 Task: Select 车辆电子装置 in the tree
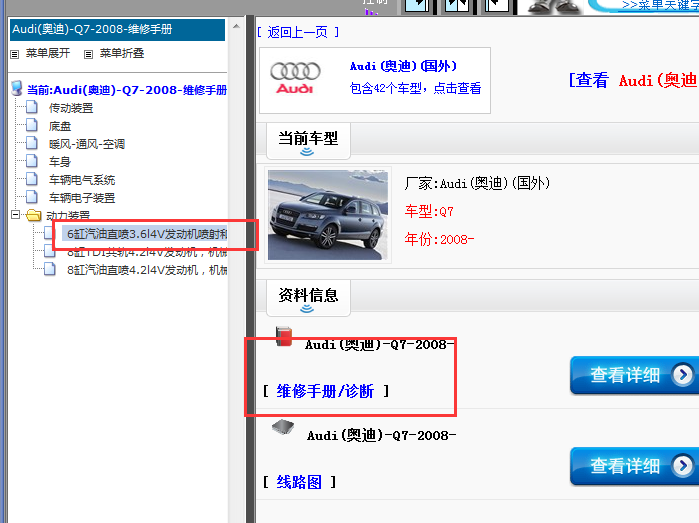point(82,198)
